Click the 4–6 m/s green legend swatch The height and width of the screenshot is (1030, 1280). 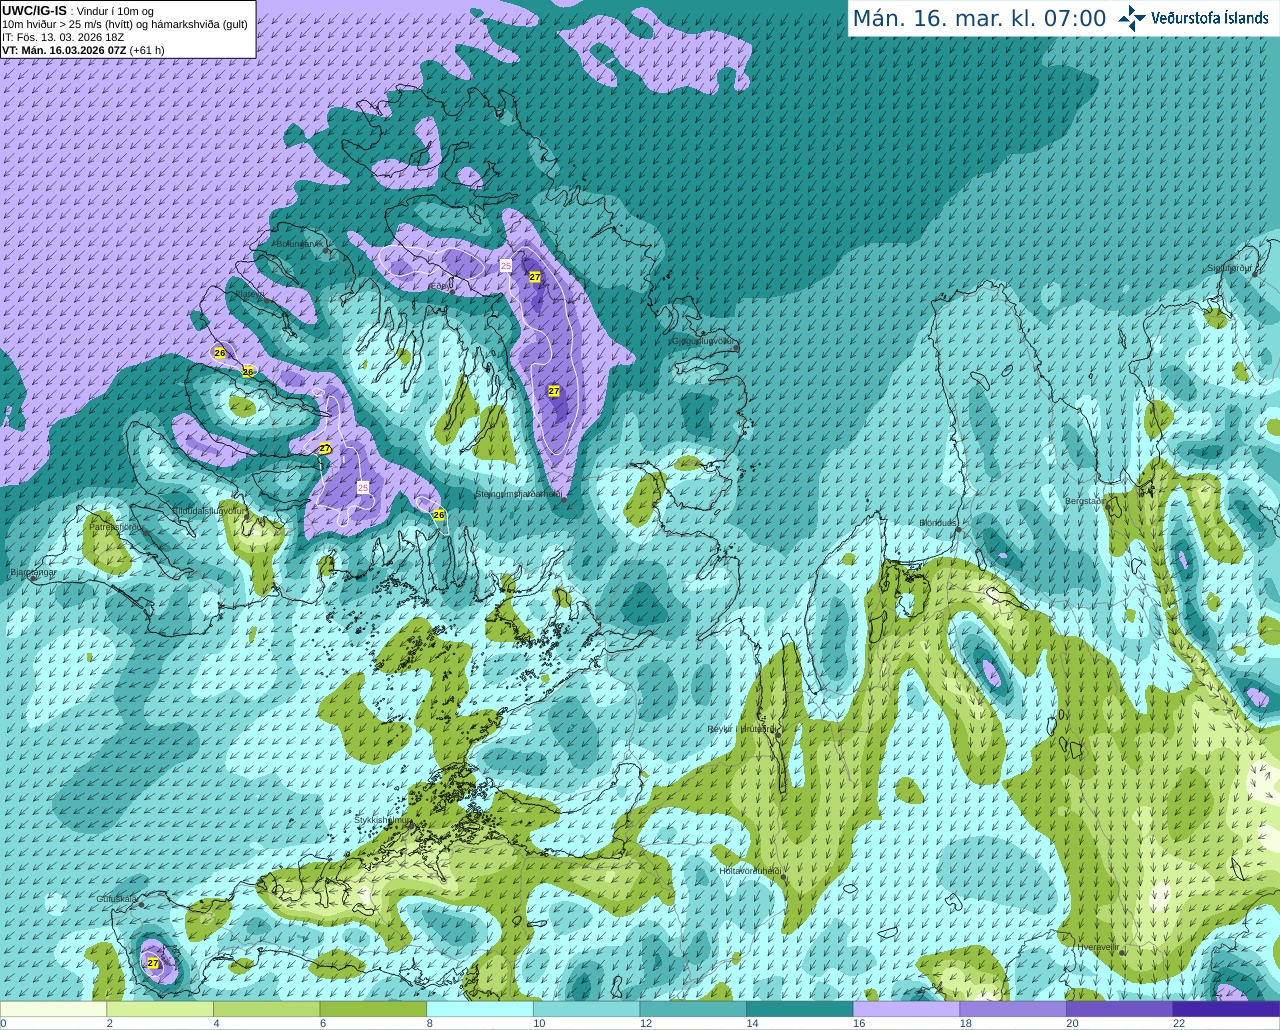267,1008
